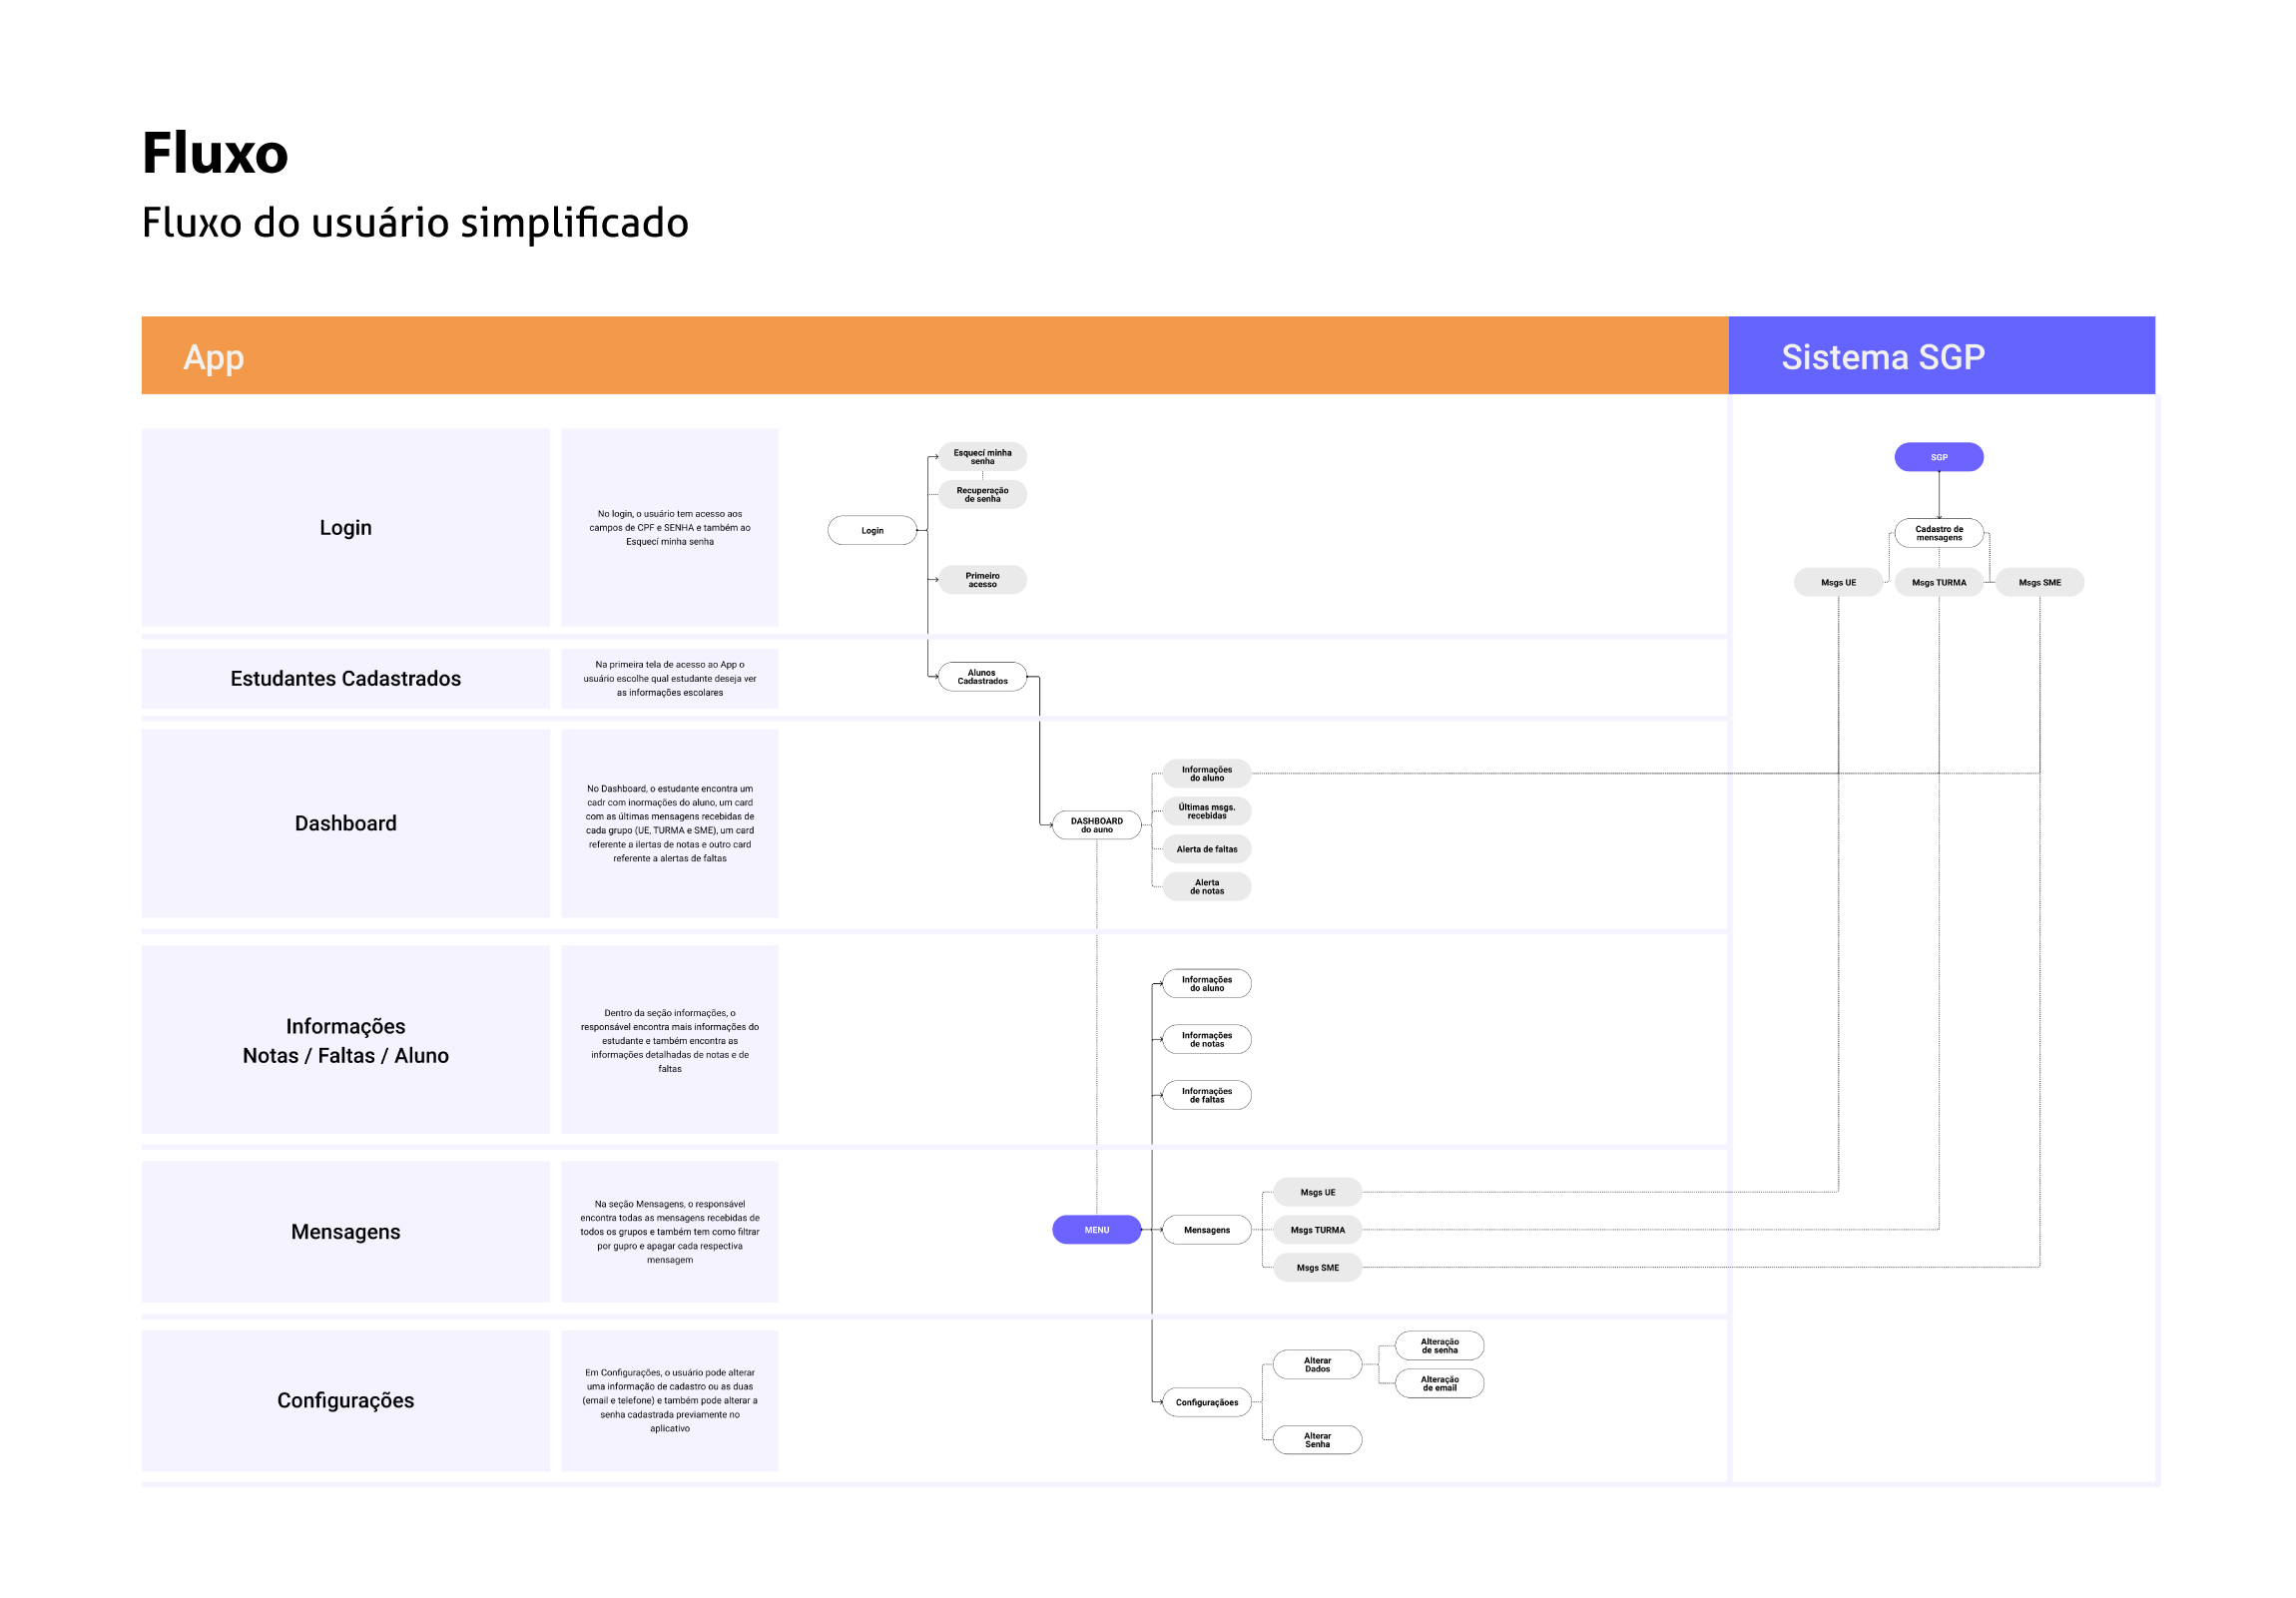Select the 'Esqueci minha senha' node

[x=982, y=457]
